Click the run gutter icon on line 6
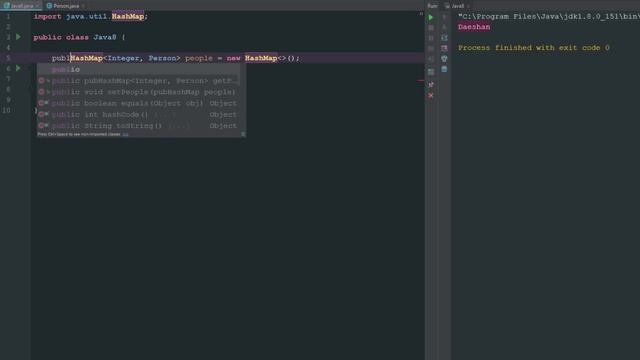 tap(18, 68)
